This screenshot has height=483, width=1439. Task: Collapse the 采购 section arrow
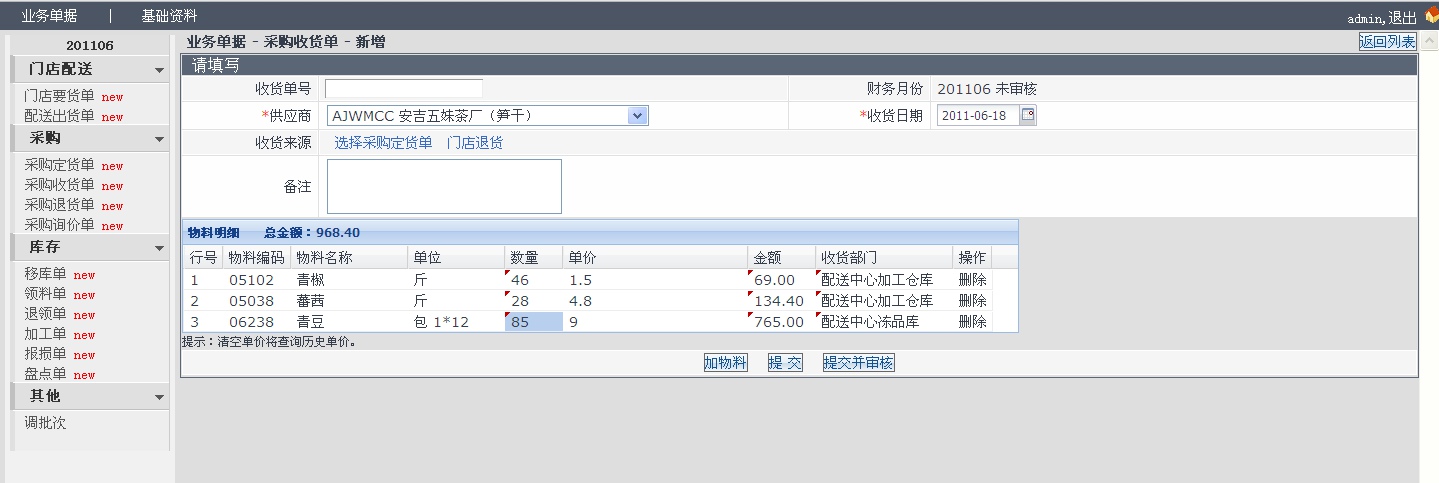[159, 139]
